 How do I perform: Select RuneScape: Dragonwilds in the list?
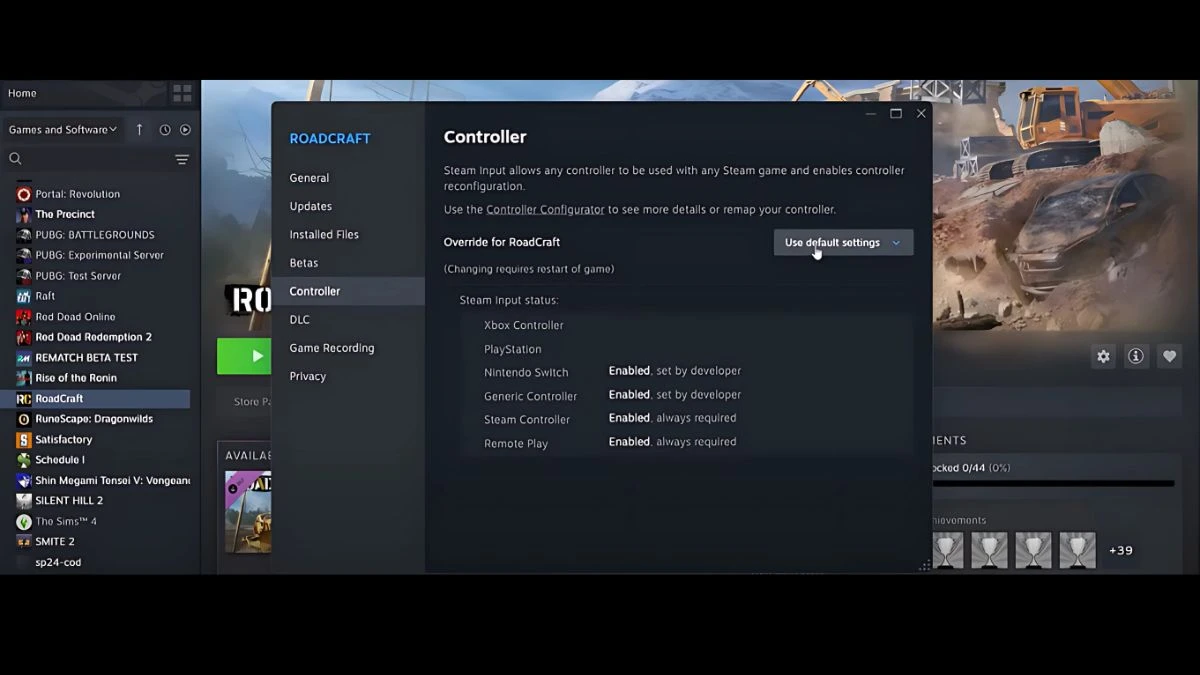pos(95,419)
